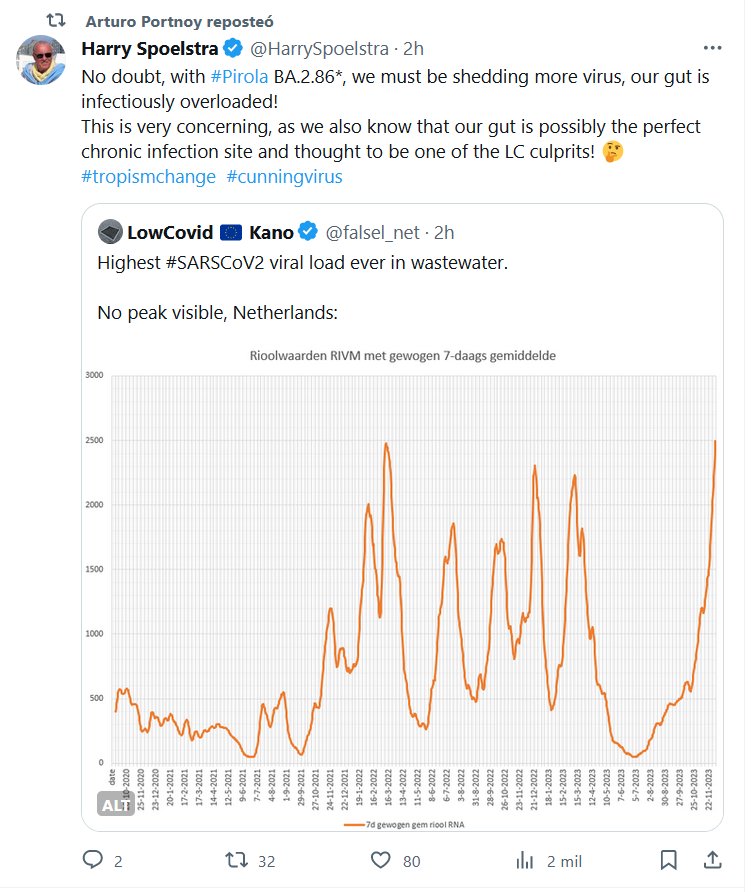Click the LowCovid Kano quoted author name
This screenshot has width=754, height=892.
click(x=210, y=233)
